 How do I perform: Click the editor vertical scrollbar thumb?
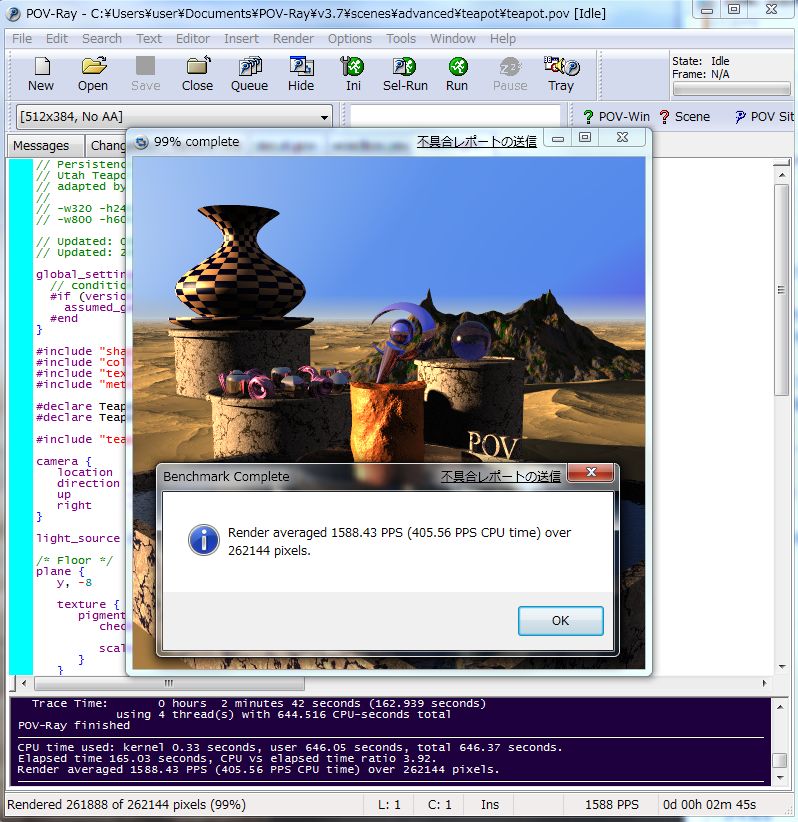pyautogui.click(x=781, y=289)
